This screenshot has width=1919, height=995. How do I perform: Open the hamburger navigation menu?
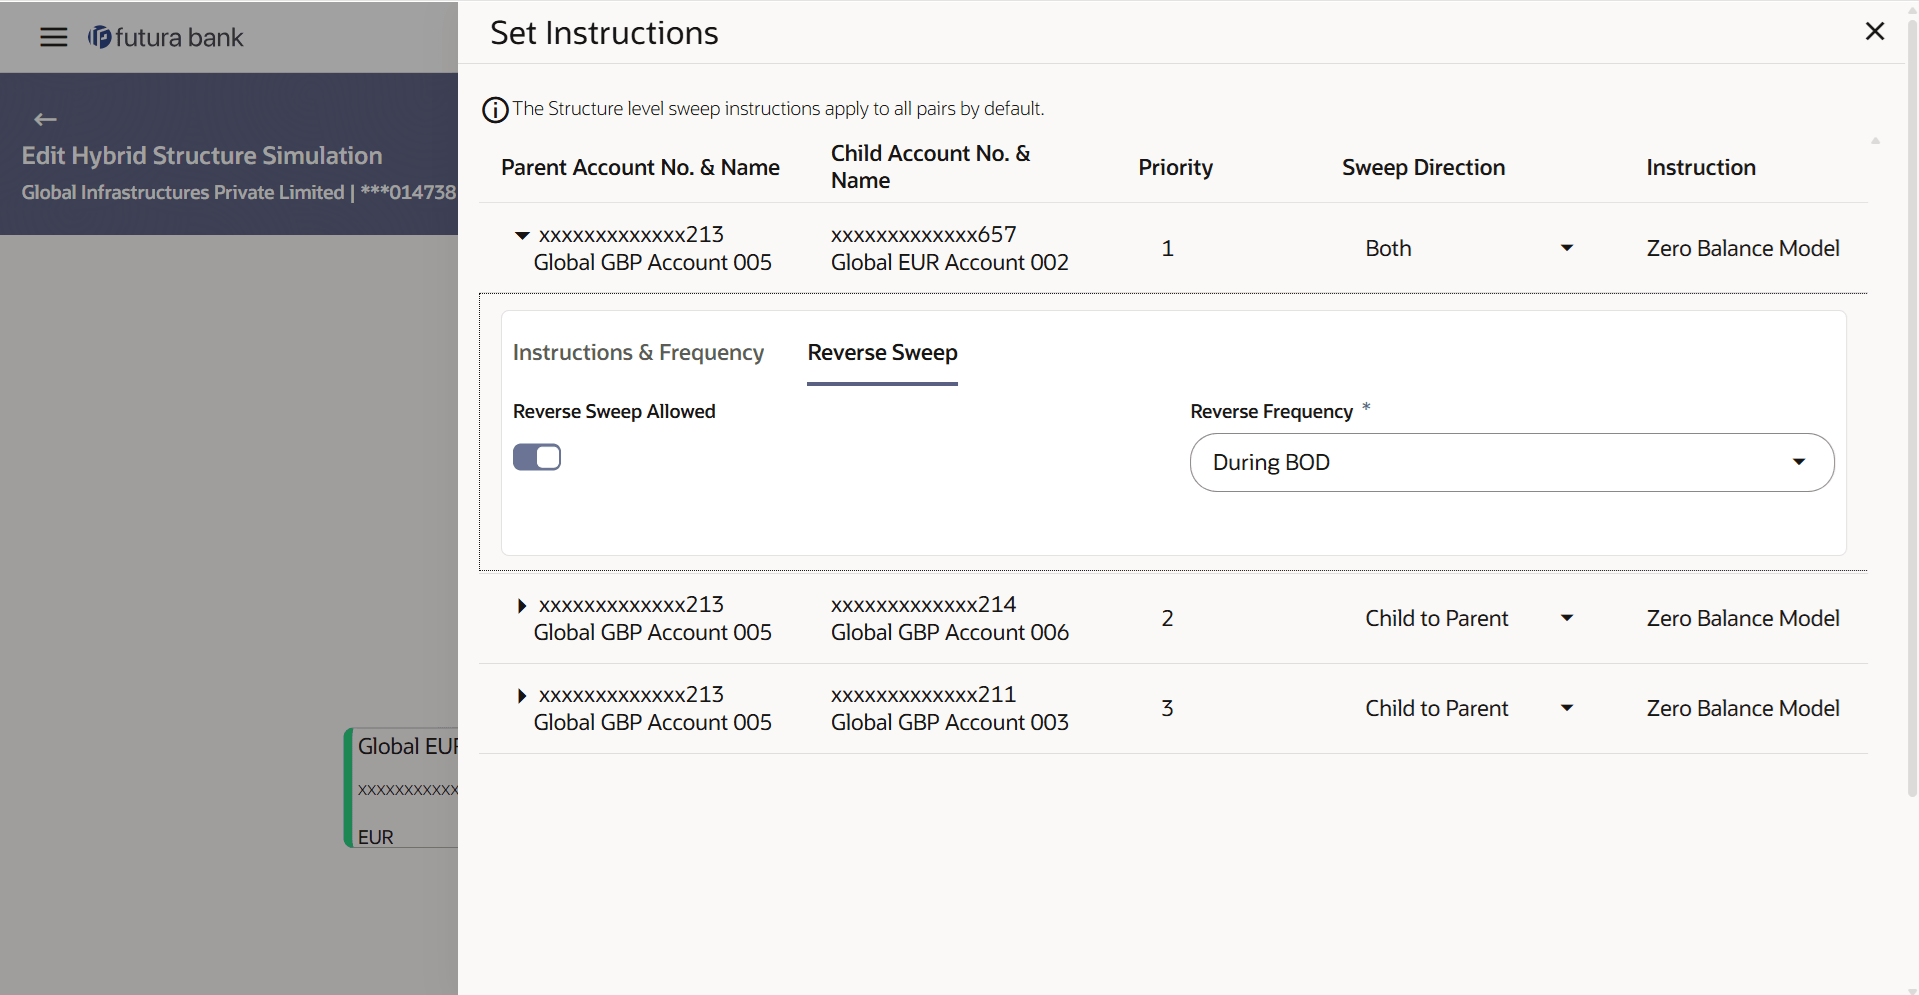point(53,37)
